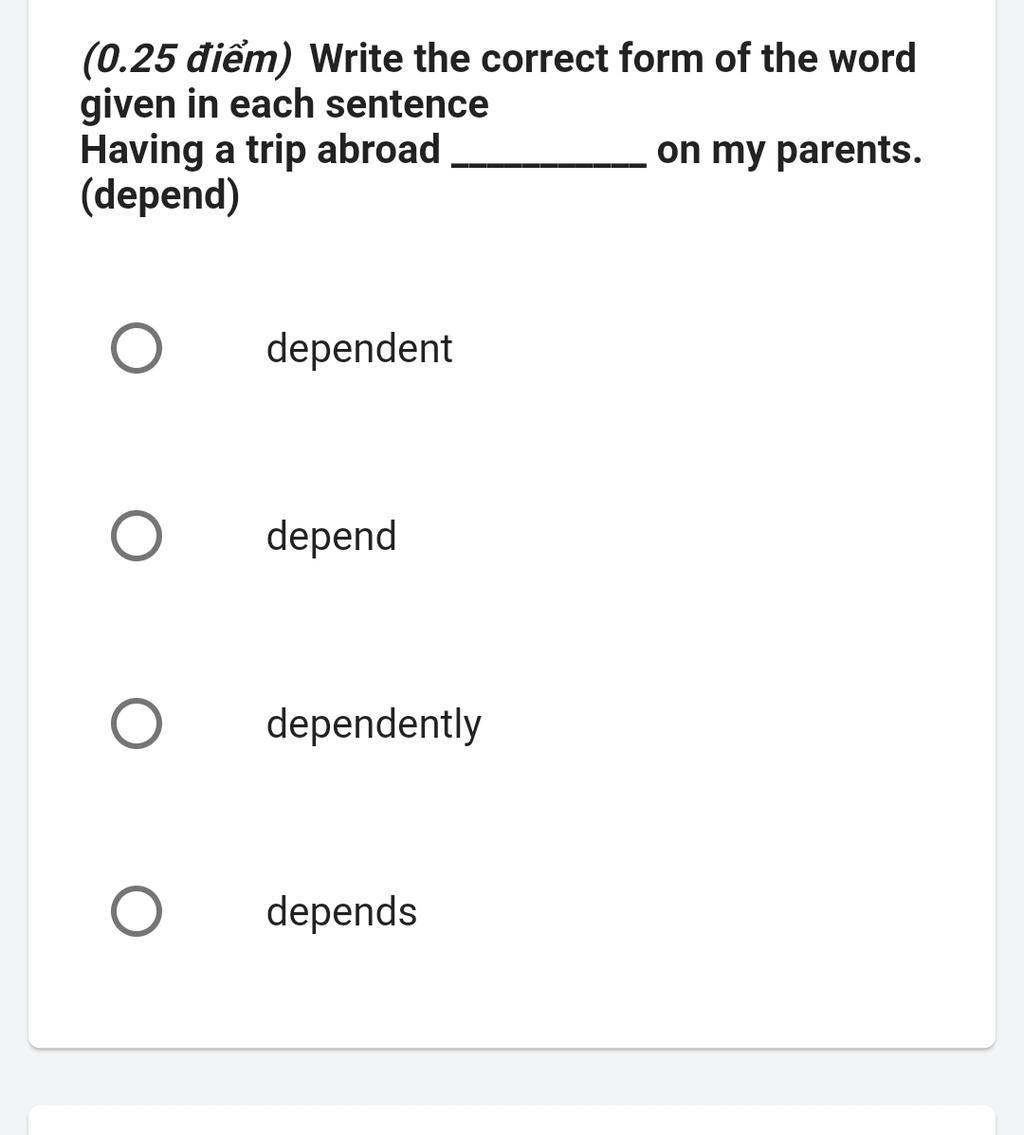Viewport: 1024px width, 1135px height.
Task: Mark the "dependently" radio circle
Action: pos(136,723)
